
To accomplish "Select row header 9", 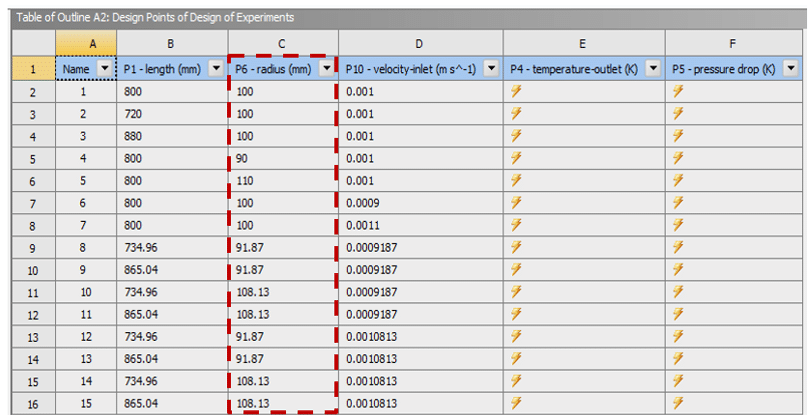I will click(x=33, y=247).
